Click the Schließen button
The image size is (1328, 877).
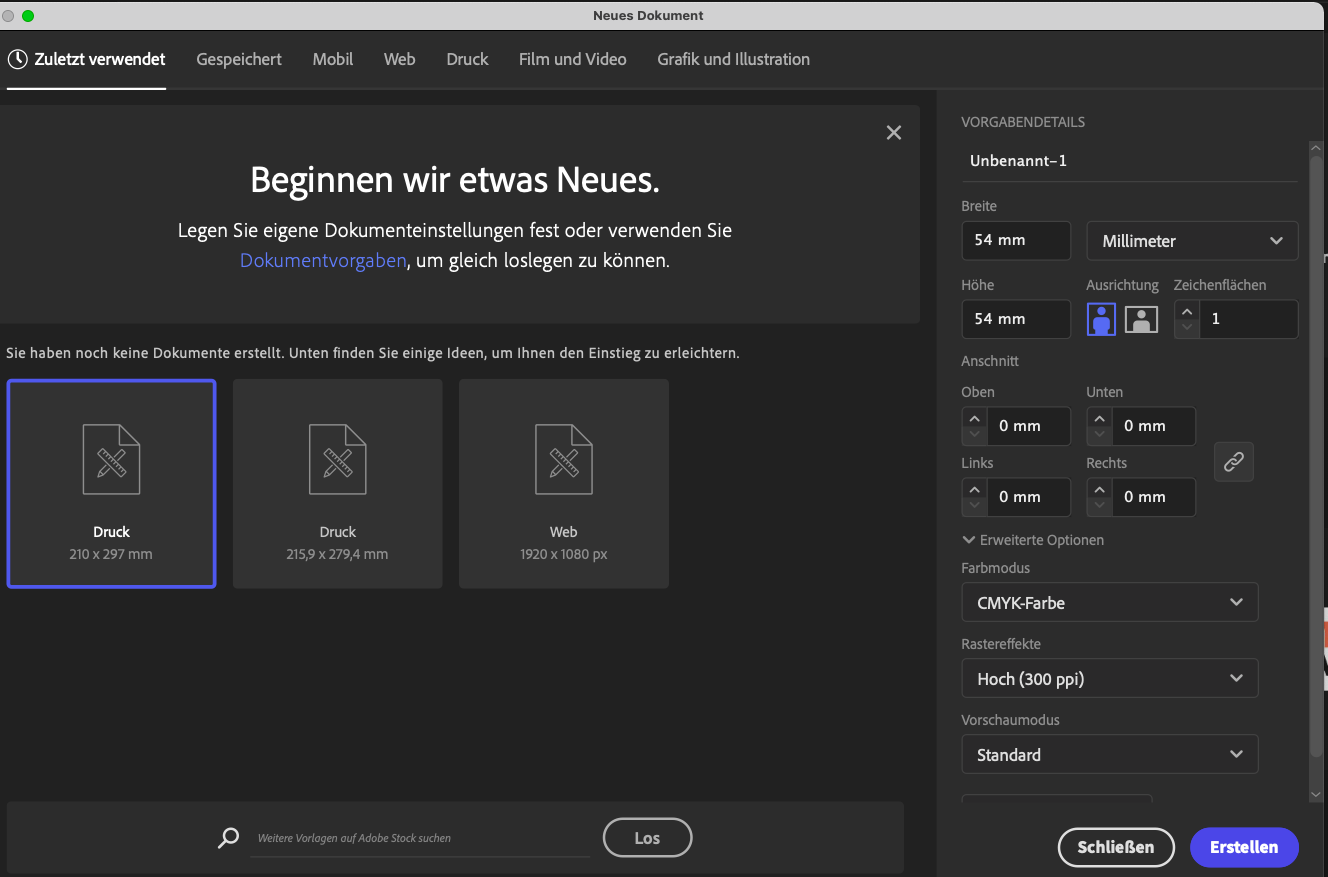click(x=1116, y=847)
